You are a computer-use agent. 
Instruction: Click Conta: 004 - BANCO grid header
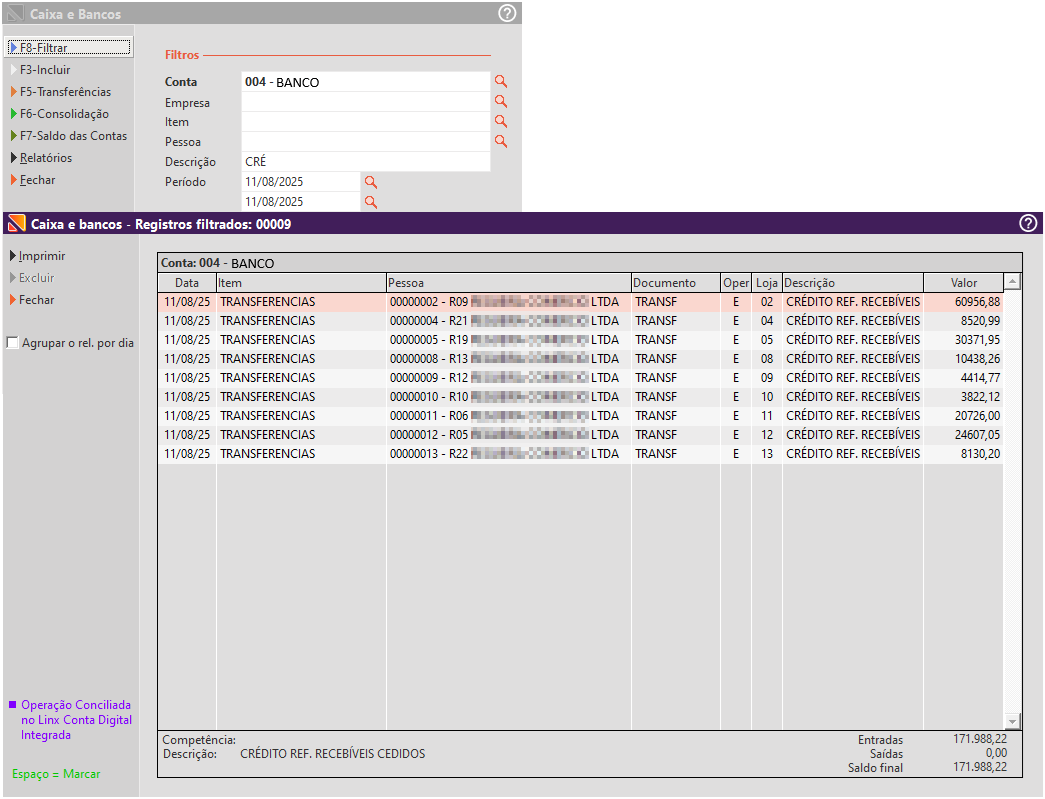click(590, 263)
